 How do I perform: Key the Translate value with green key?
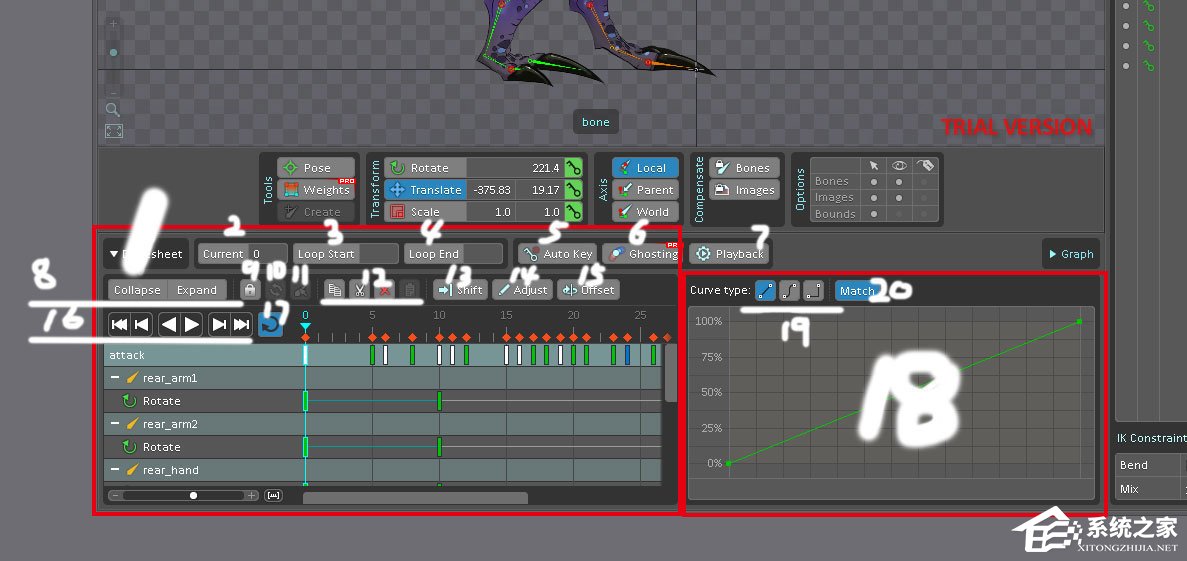[574, 189]
